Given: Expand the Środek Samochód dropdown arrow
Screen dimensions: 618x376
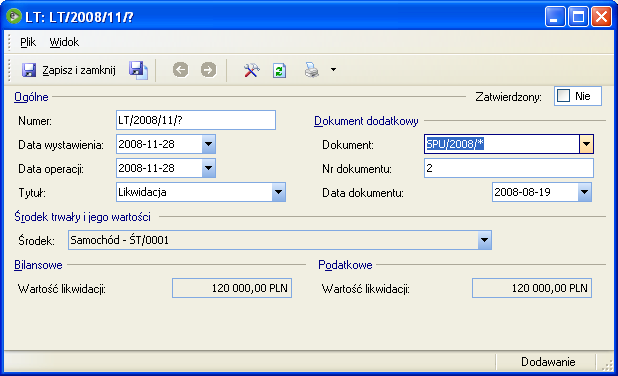Looking at the screenshot, I should click(484, 240).
